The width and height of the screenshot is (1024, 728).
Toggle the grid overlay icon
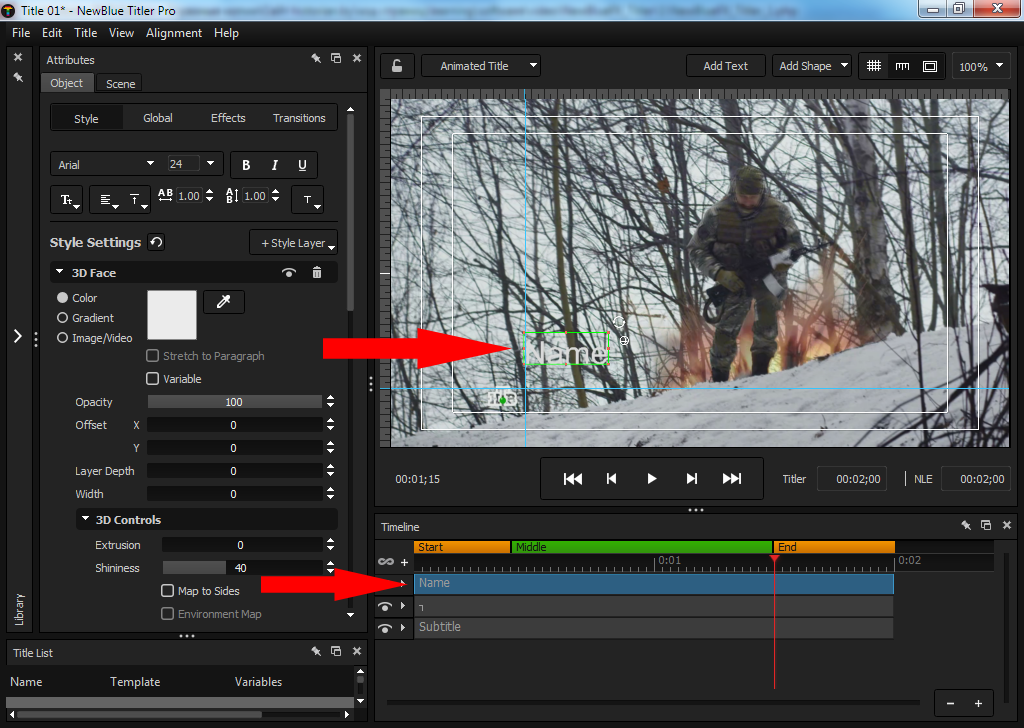[x=874, y=66]
